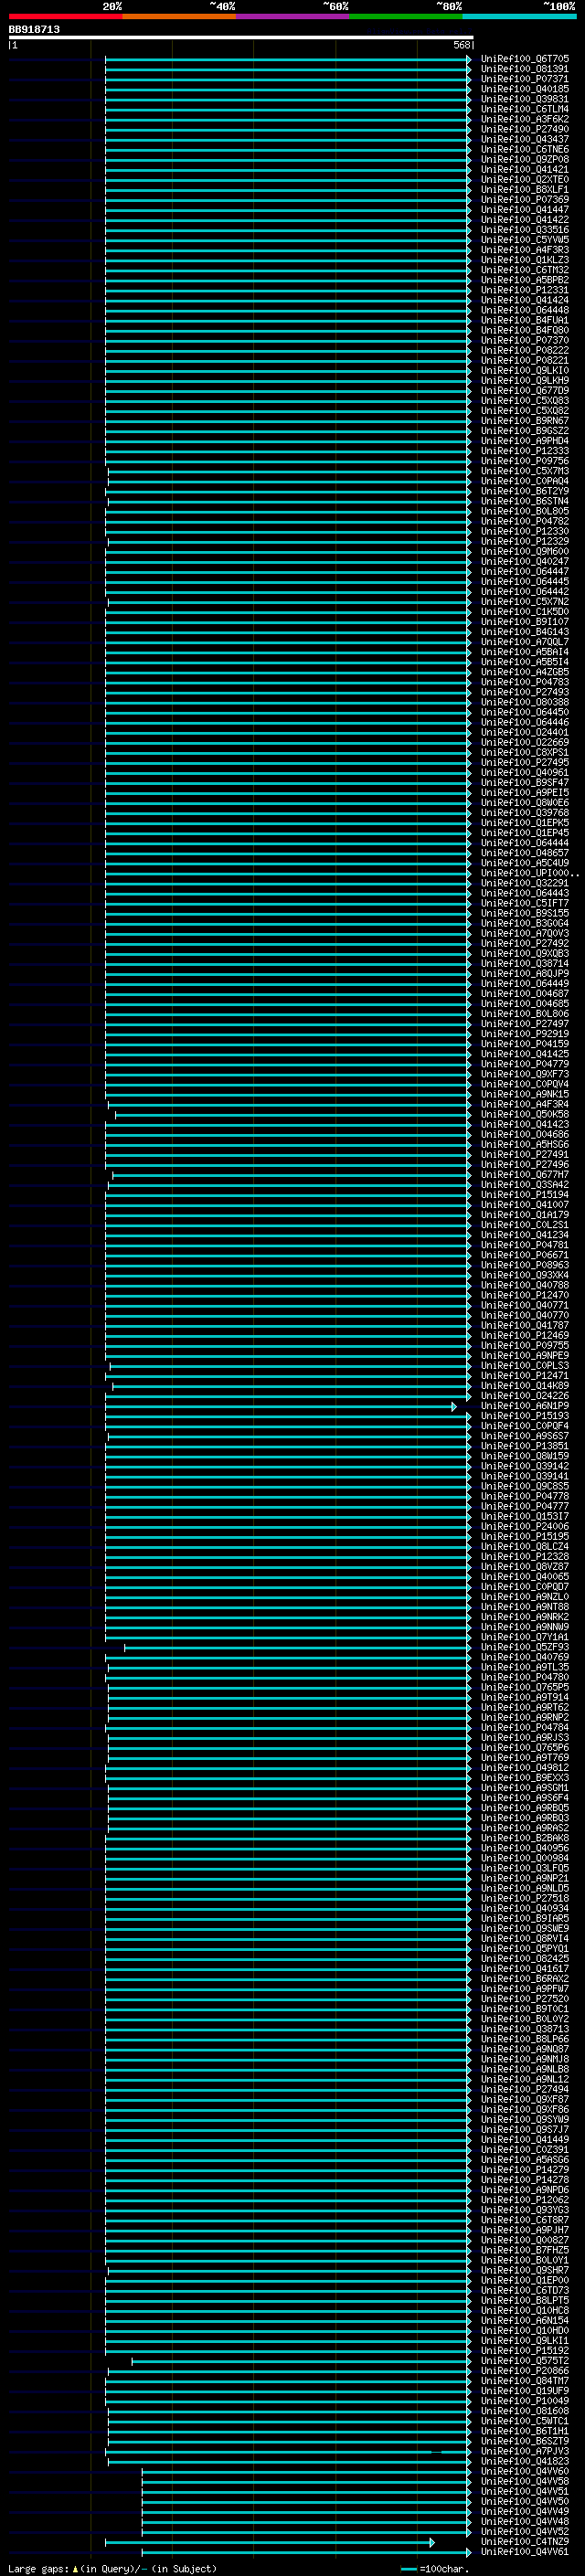This screenshot has height=2576, width=585.
Task: Select the alignment bar for UniRef100_Q6T705
Action: coord(288,59)
